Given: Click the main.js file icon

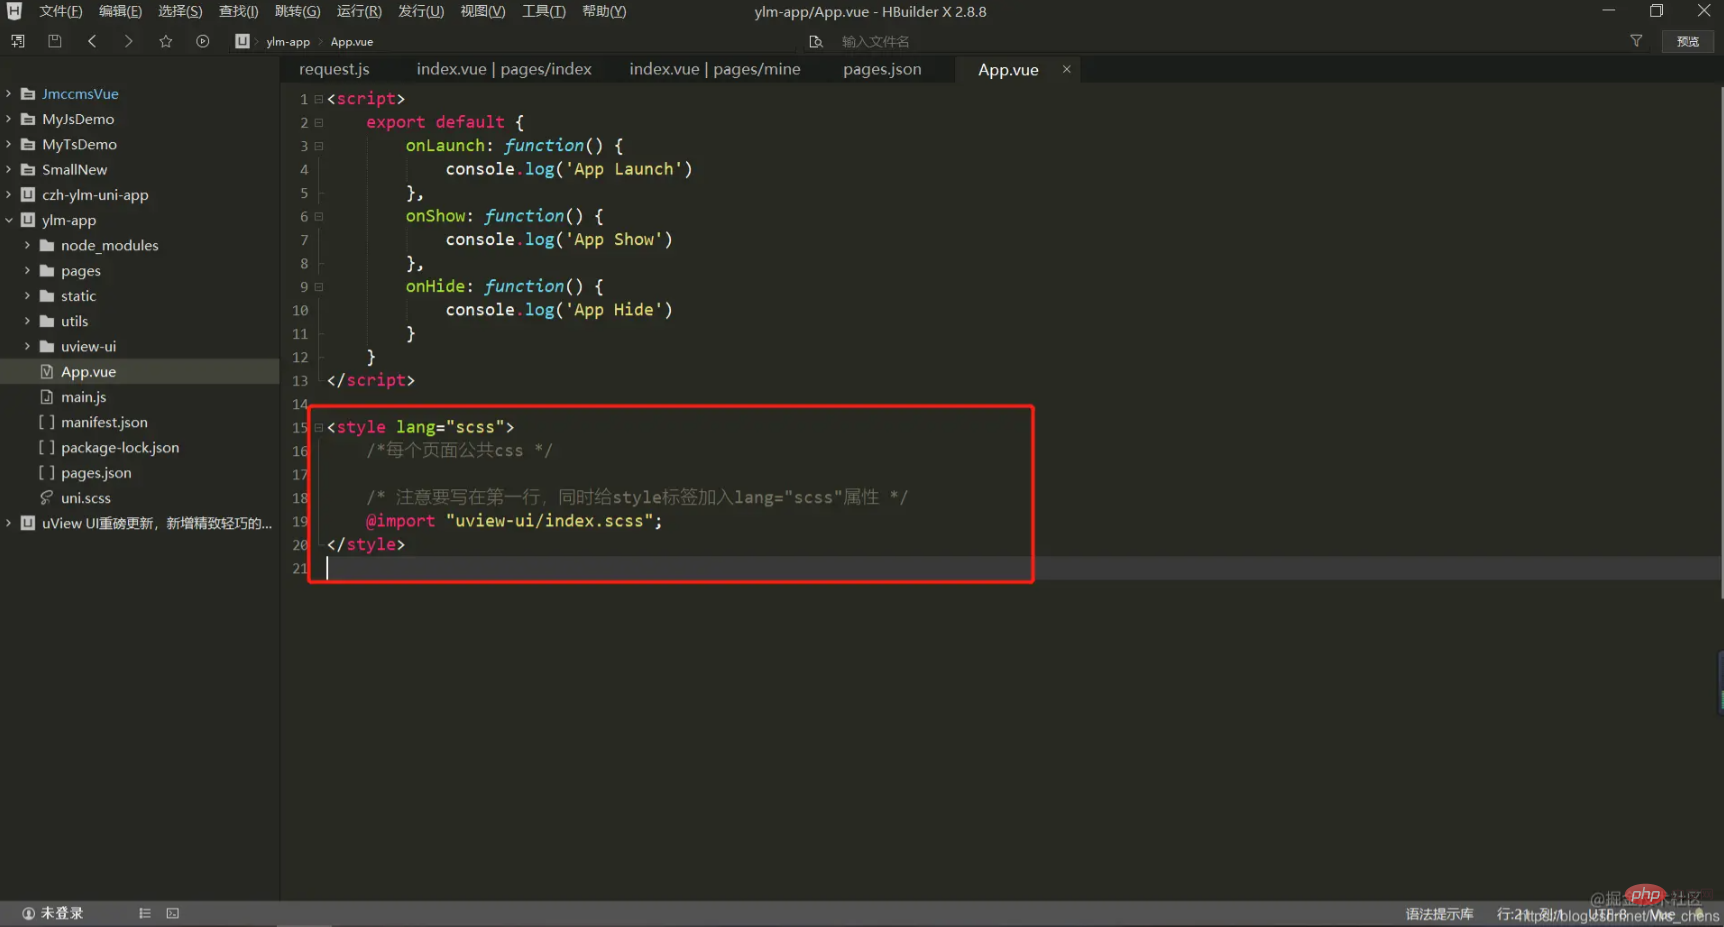Looking at the screenshot, I should [46, 397].
